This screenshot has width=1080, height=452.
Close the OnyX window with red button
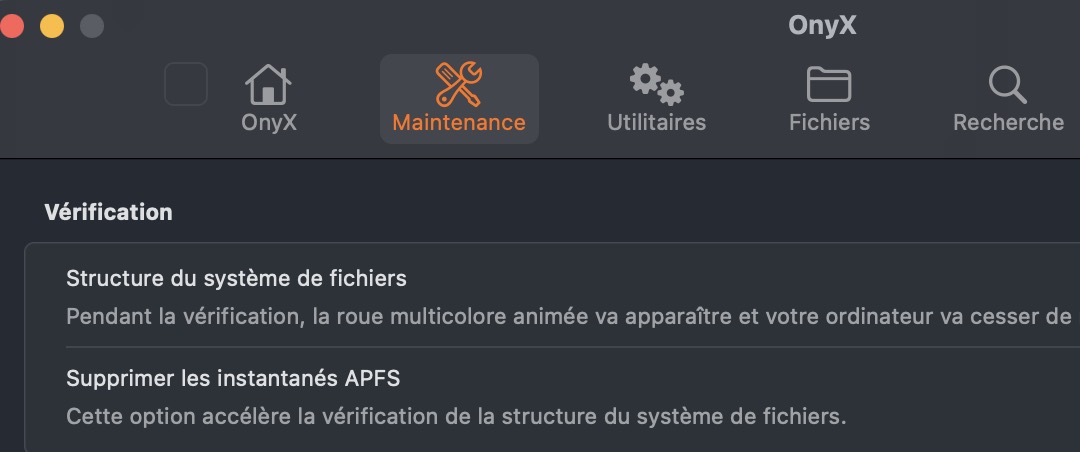coord(12,26)
